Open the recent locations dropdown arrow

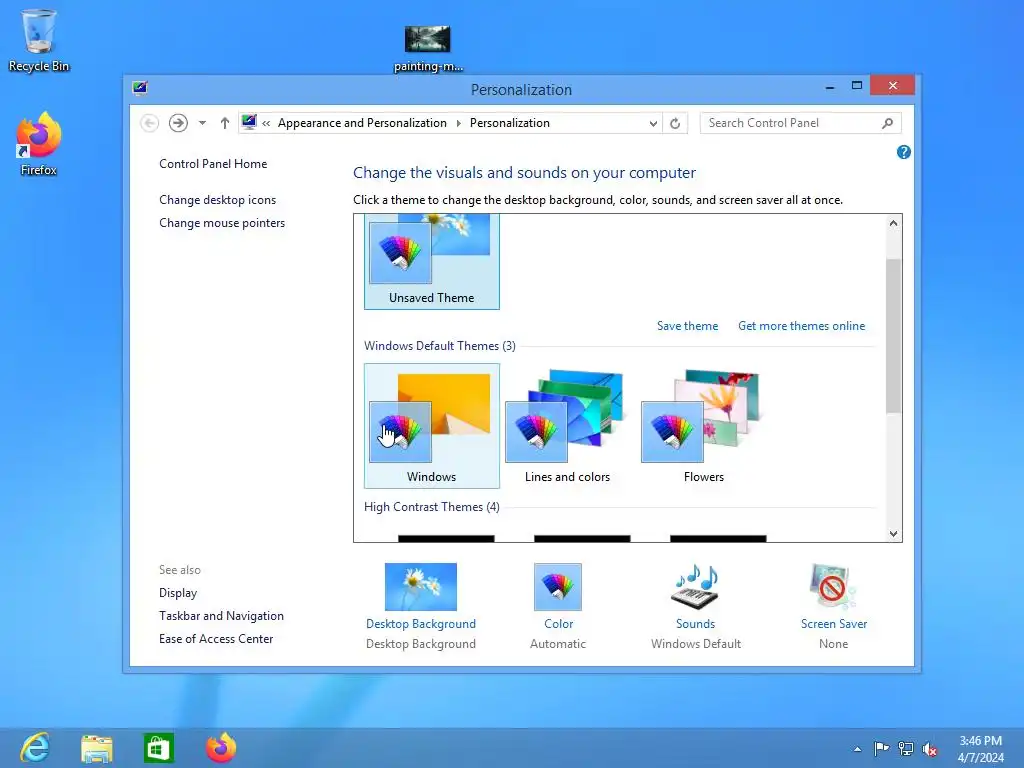(x=202, y=123)
